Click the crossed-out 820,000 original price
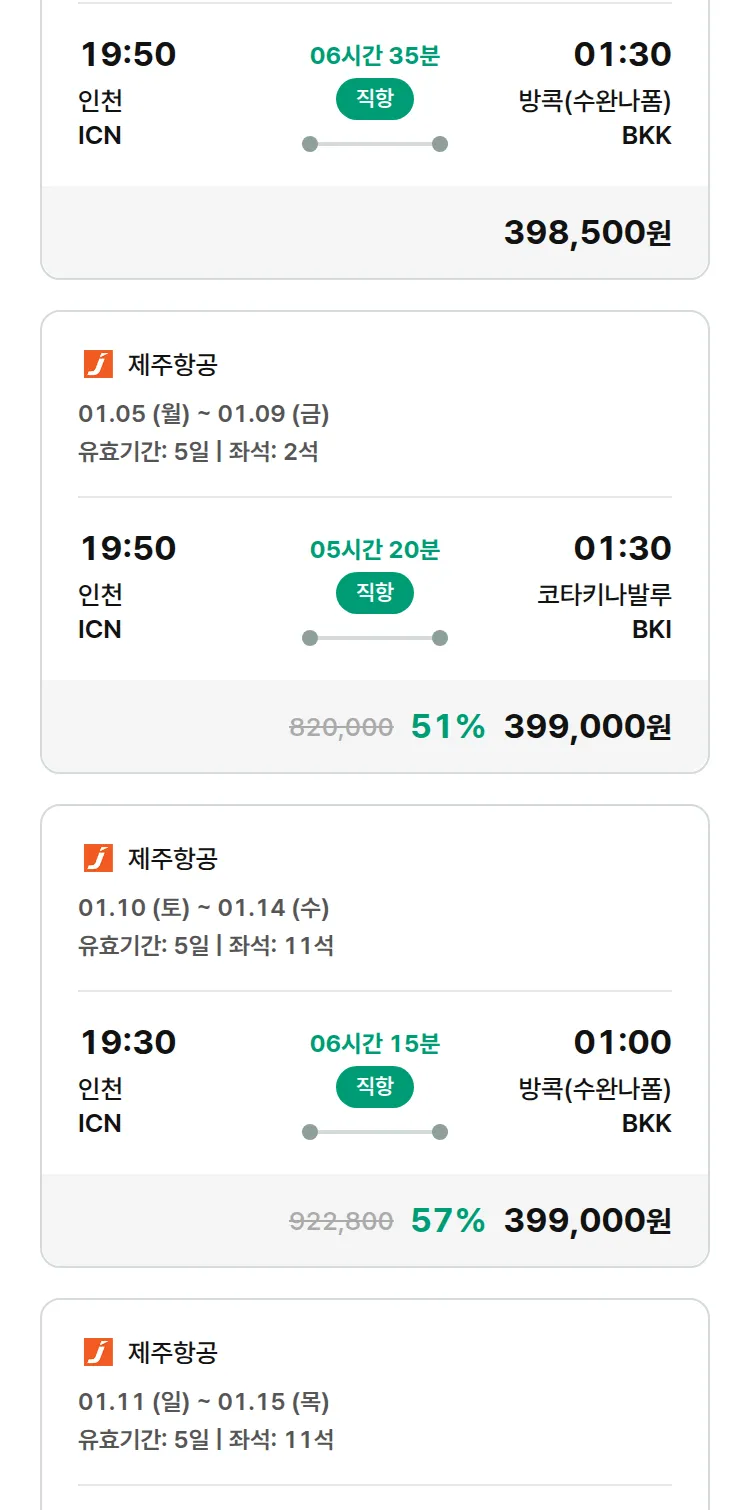 pos(341,728)
